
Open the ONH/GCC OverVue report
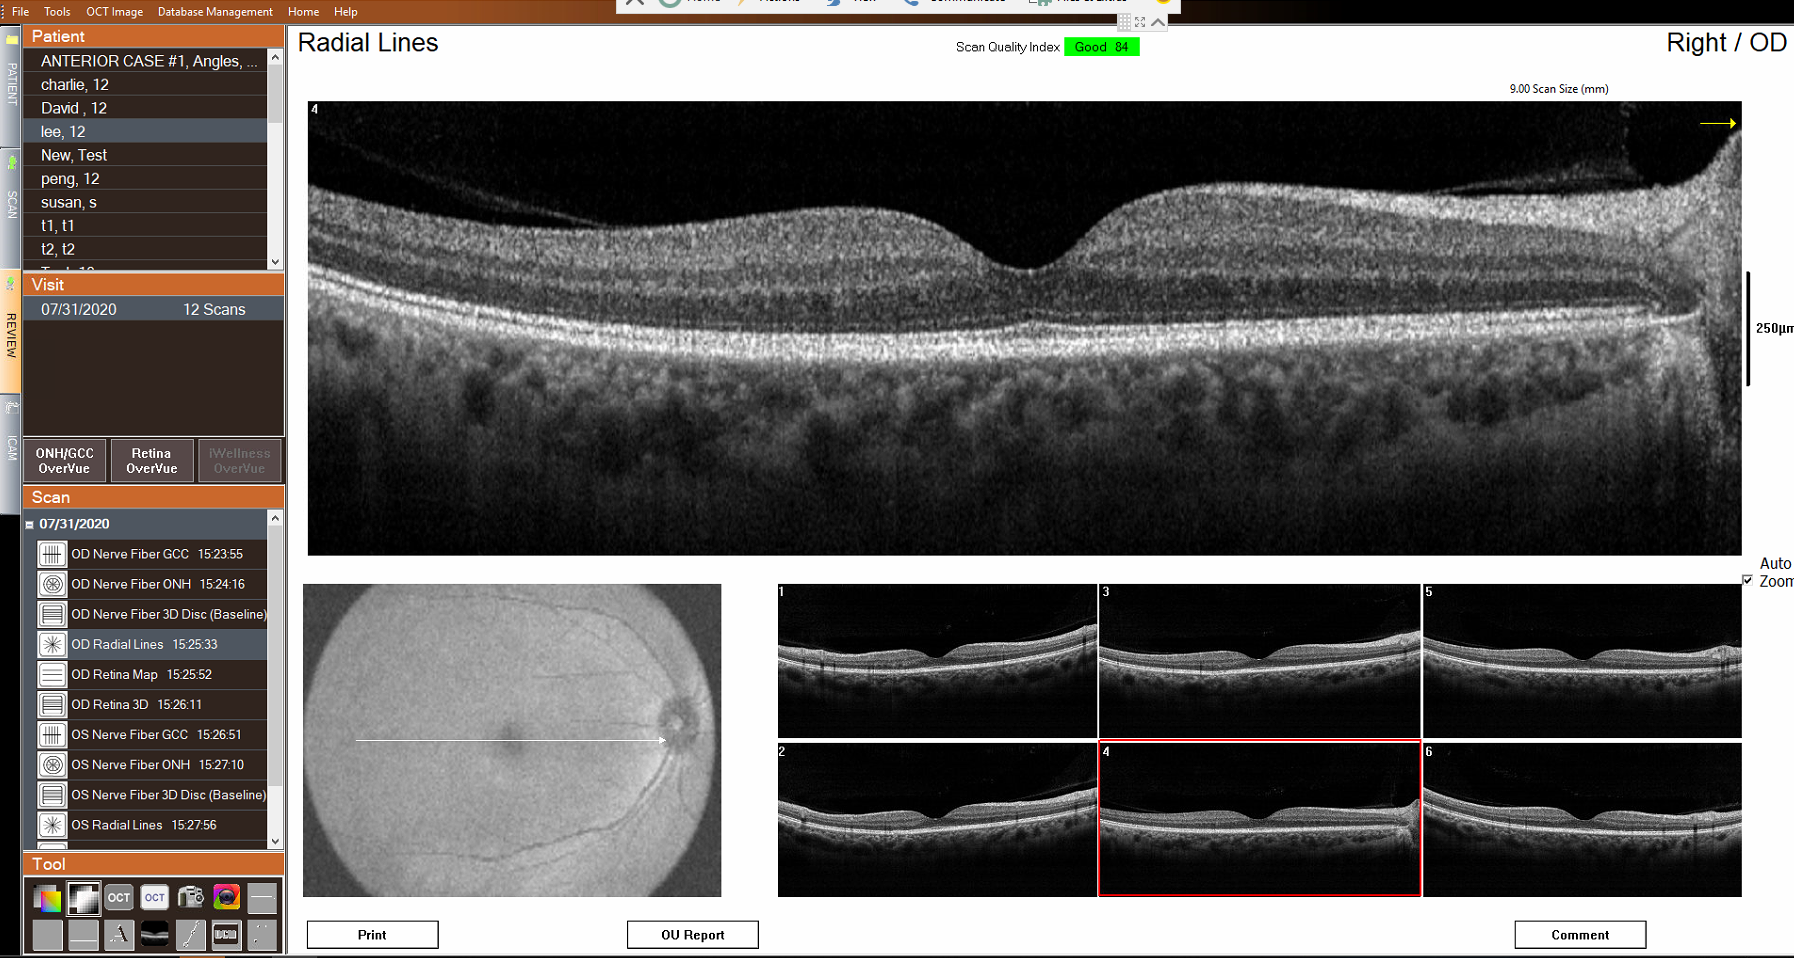[x=64, y=461]
